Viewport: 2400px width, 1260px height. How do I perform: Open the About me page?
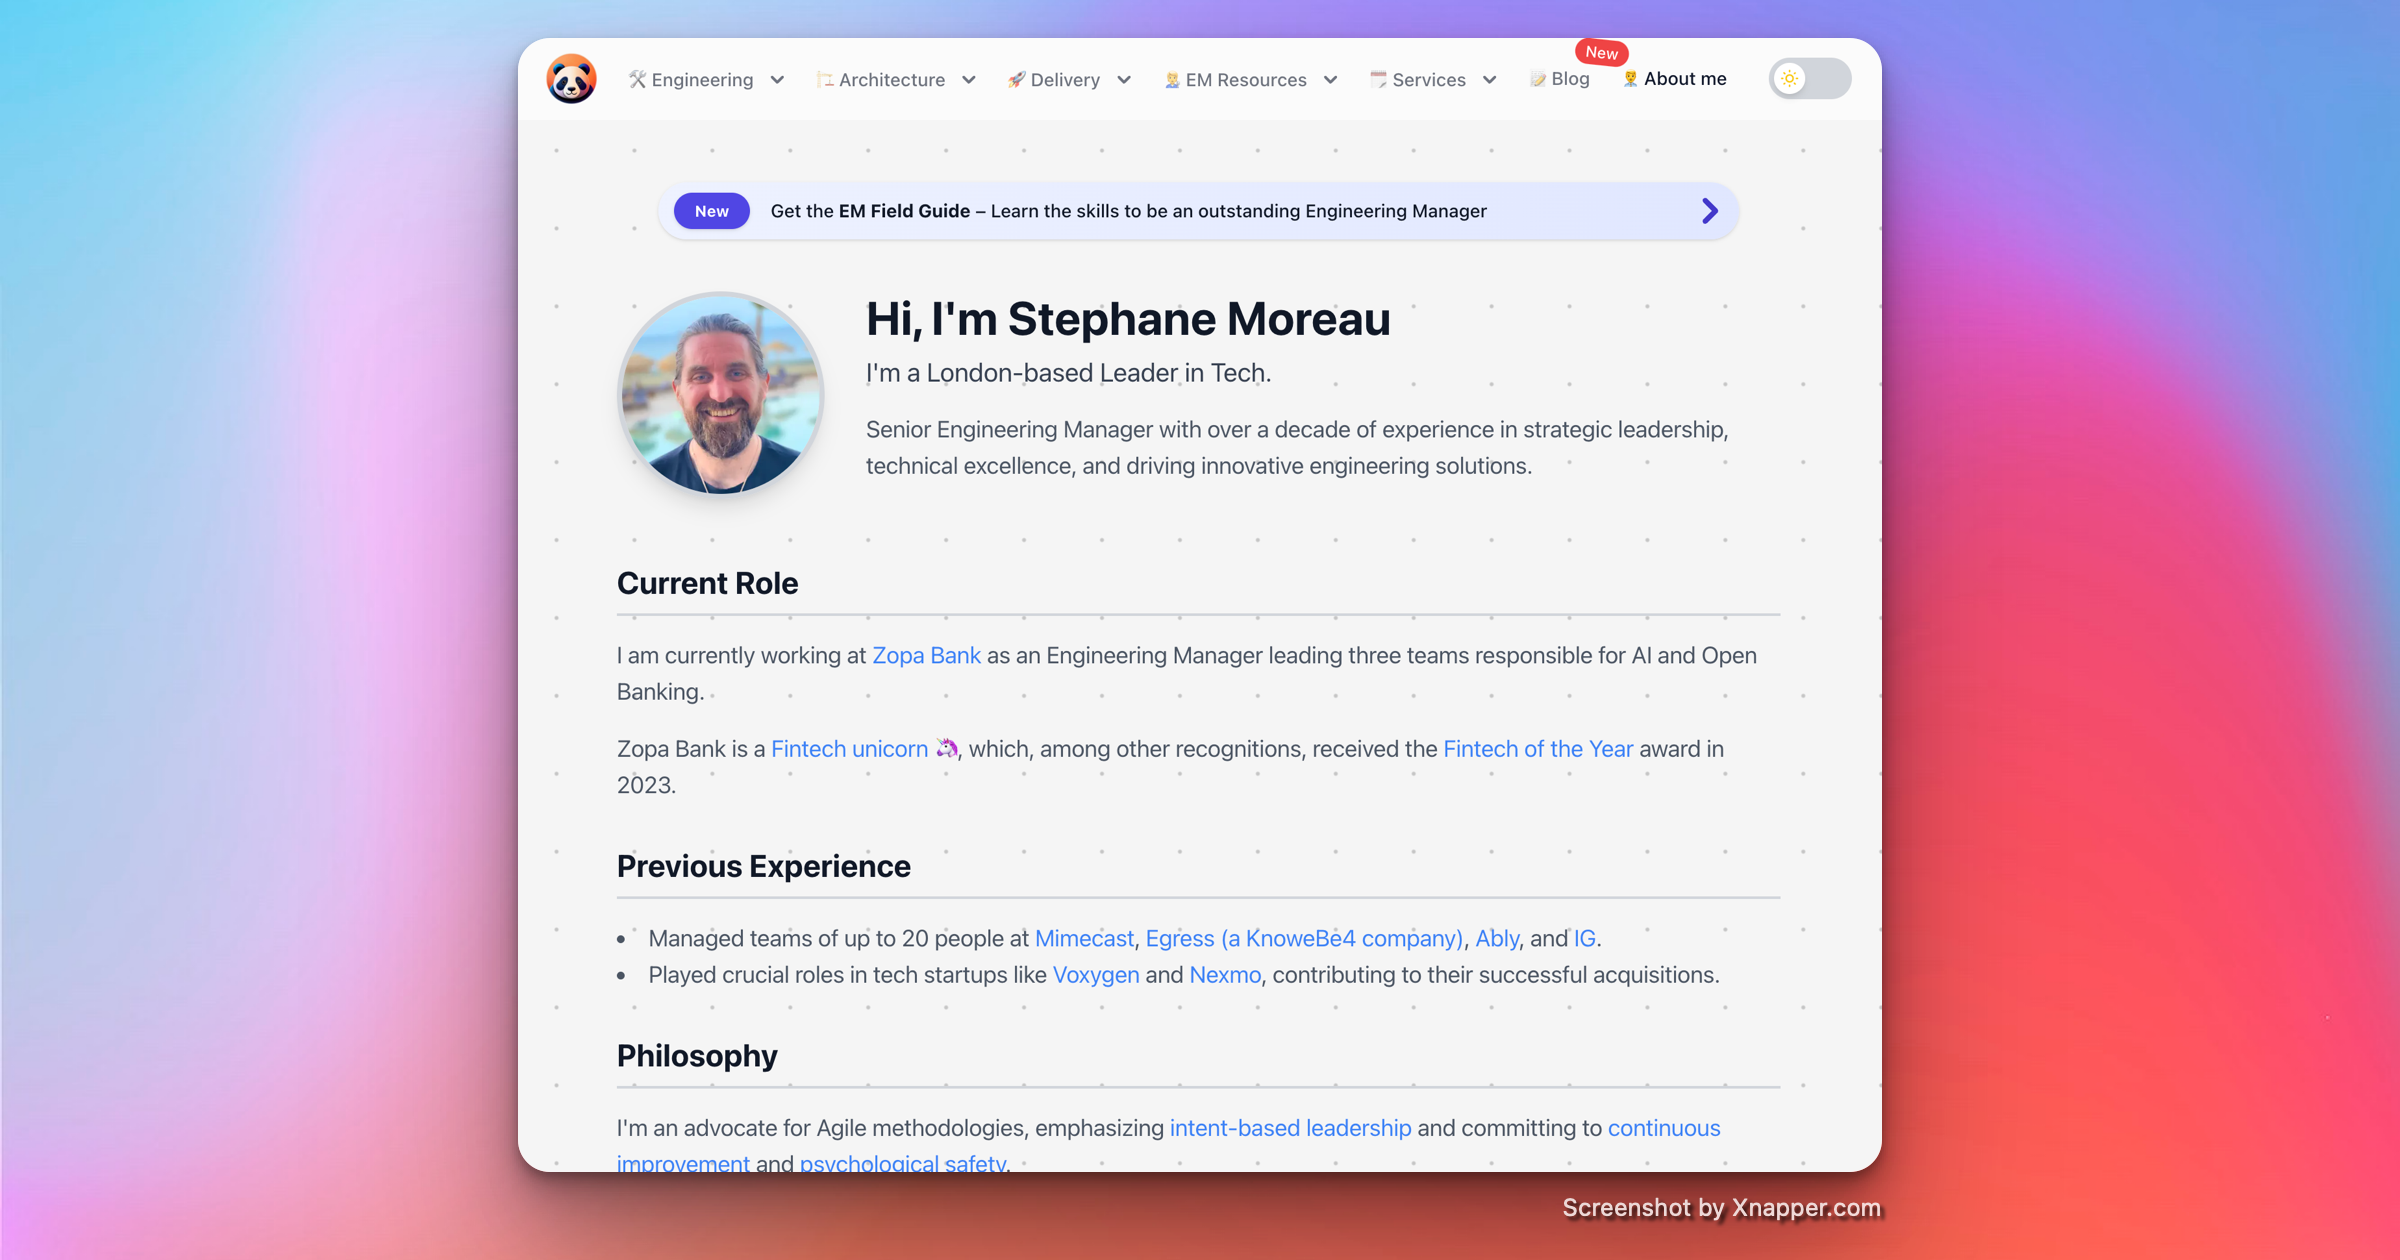click(x=1675, y=79)
